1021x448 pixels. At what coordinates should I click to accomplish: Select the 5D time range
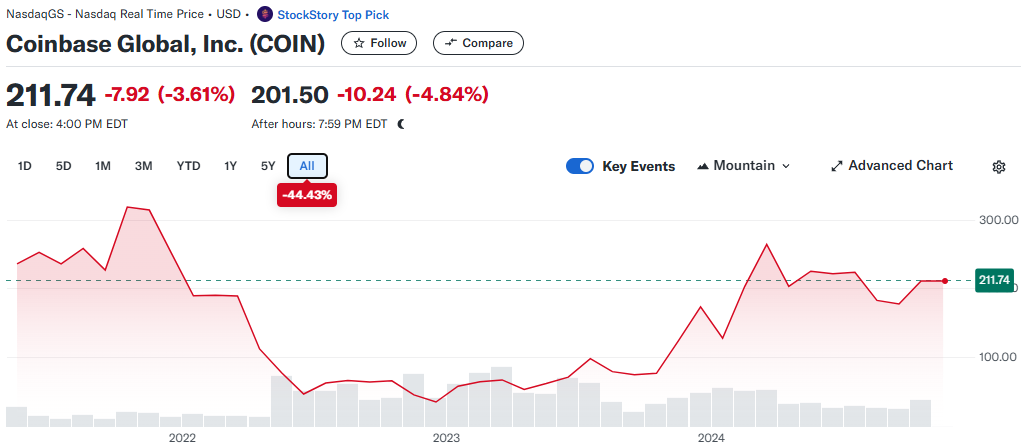(63, 166)
